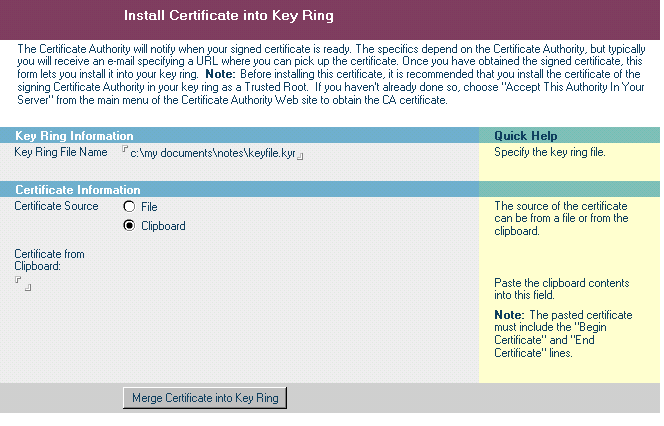This screenshot has height=426, width=664.
Task: Click 'Specify the key ring file.' help text
Action: pos(550,153)
